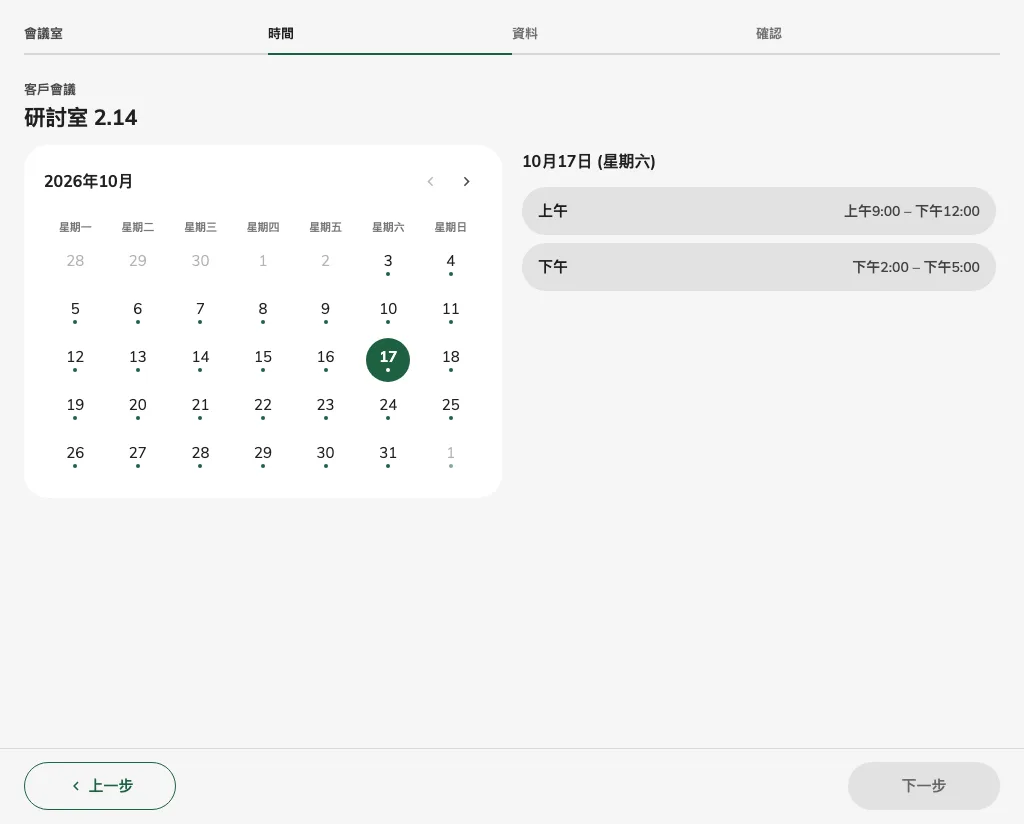1024x824 pixels.
Task: Click the 10月17日 (星期六) date heading
Action: (x=588, y=161)
